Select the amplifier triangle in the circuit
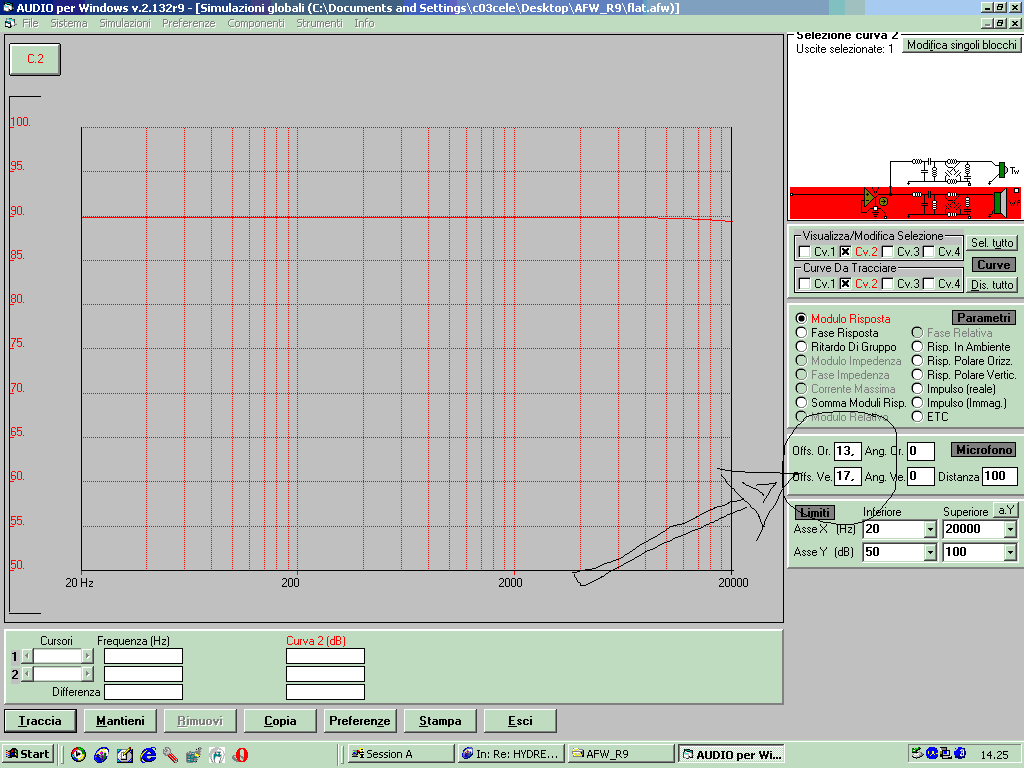Viewport: 1024px width, 768px height. click(x=869, y=197)
